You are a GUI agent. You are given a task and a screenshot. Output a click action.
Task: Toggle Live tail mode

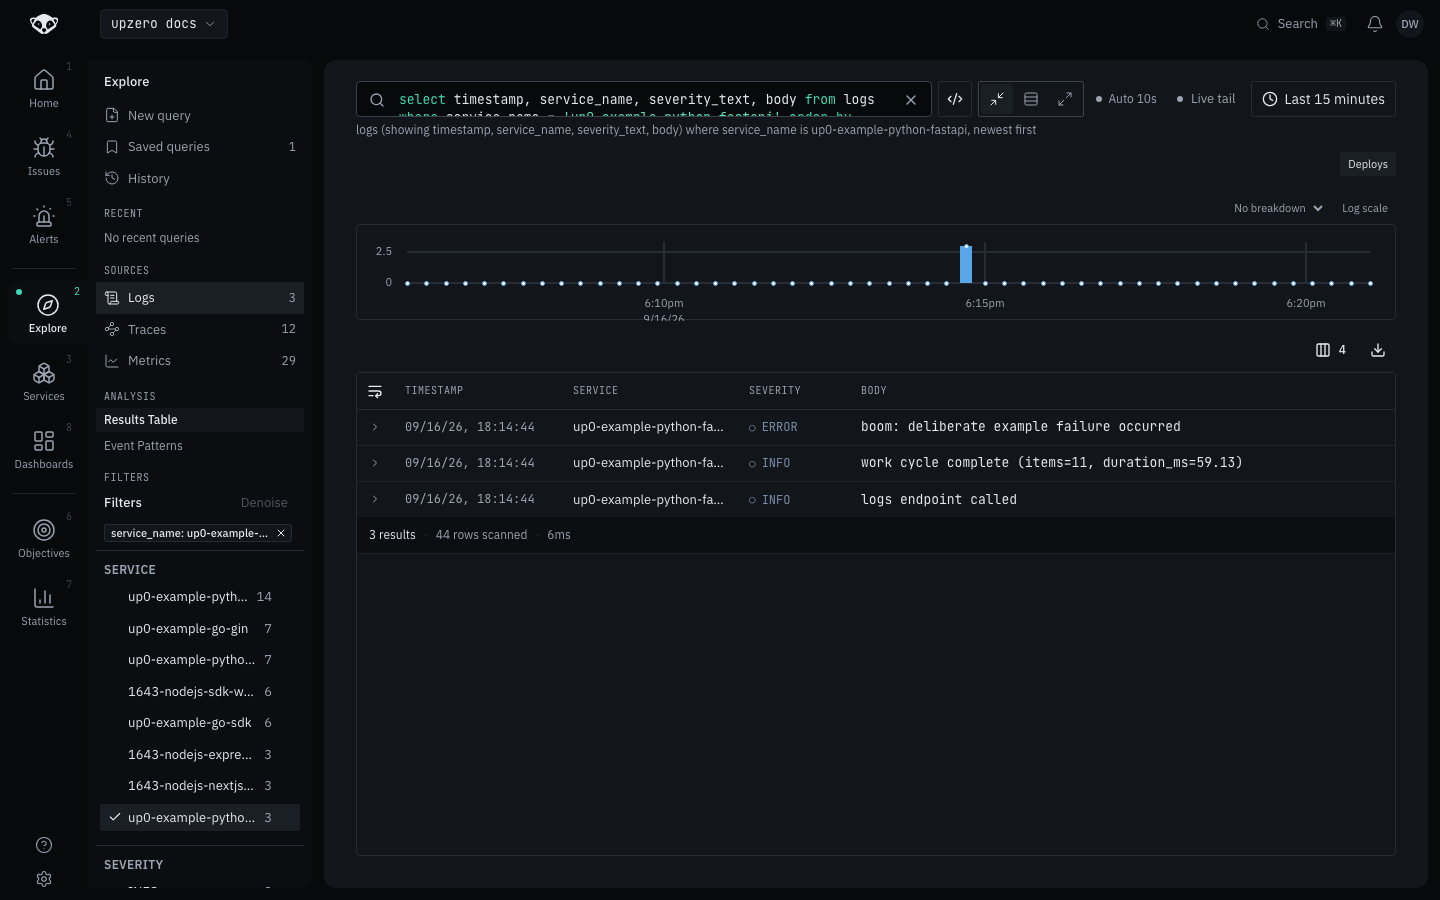click(x=1206, y=99)
